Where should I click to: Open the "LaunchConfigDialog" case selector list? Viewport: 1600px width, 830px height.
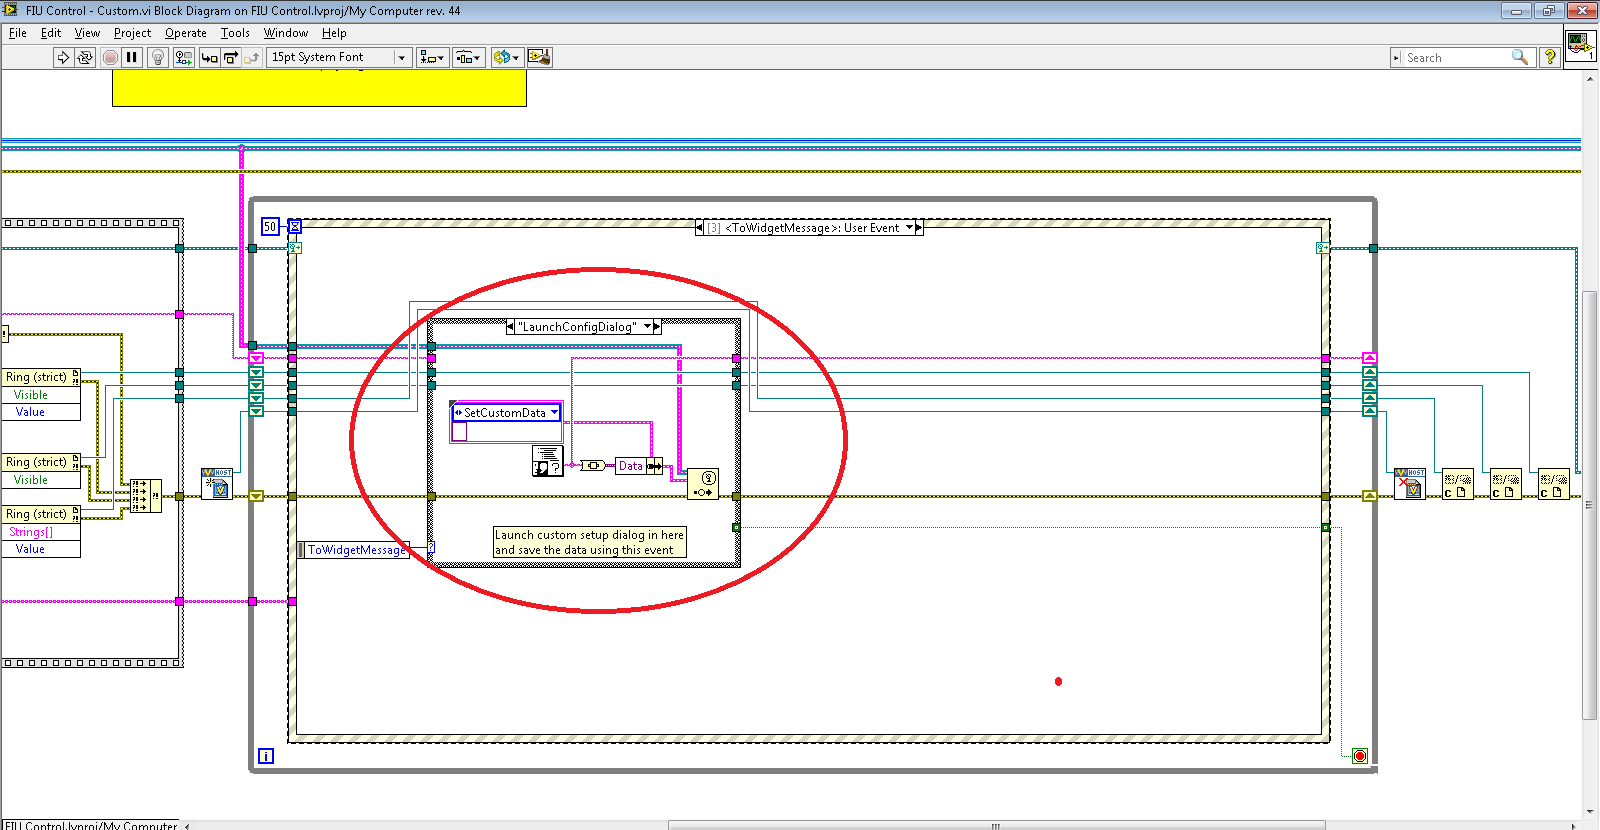point(647,327)
